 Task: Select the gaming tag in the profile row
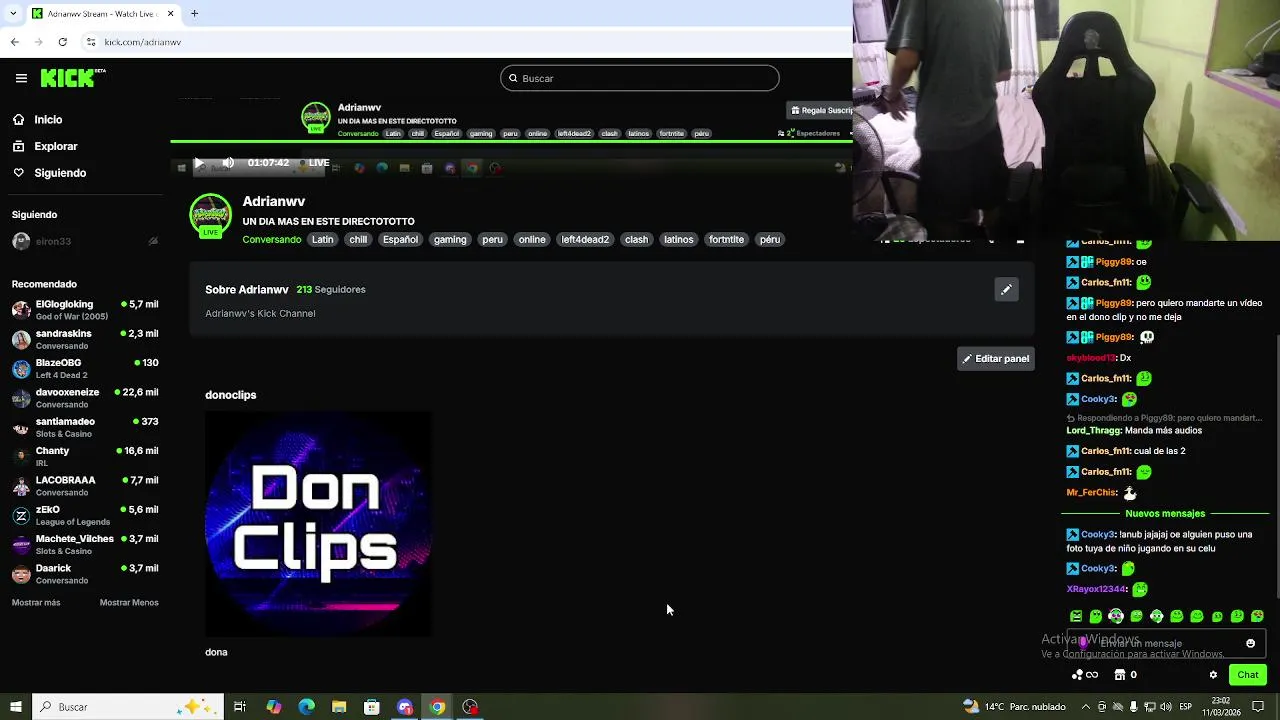450,240
